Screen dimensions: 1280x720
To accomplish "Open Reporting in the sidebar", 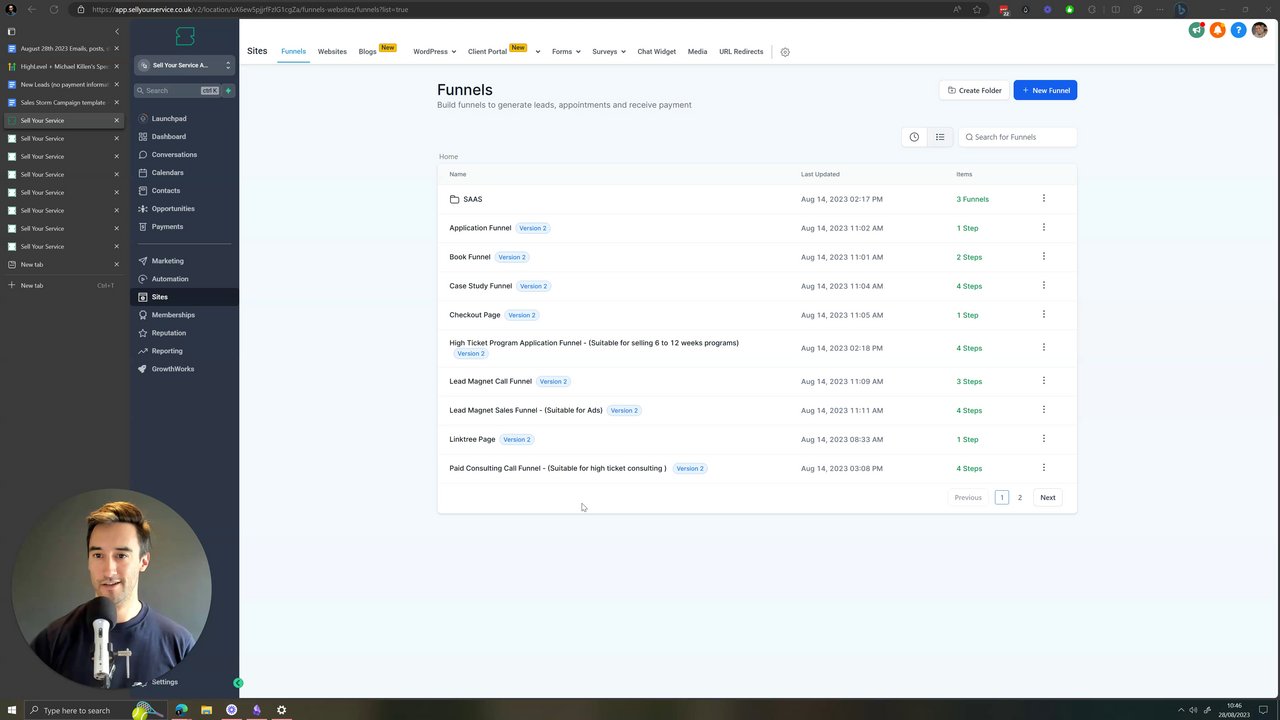I will pyautogui.click(x=167, y=351).
